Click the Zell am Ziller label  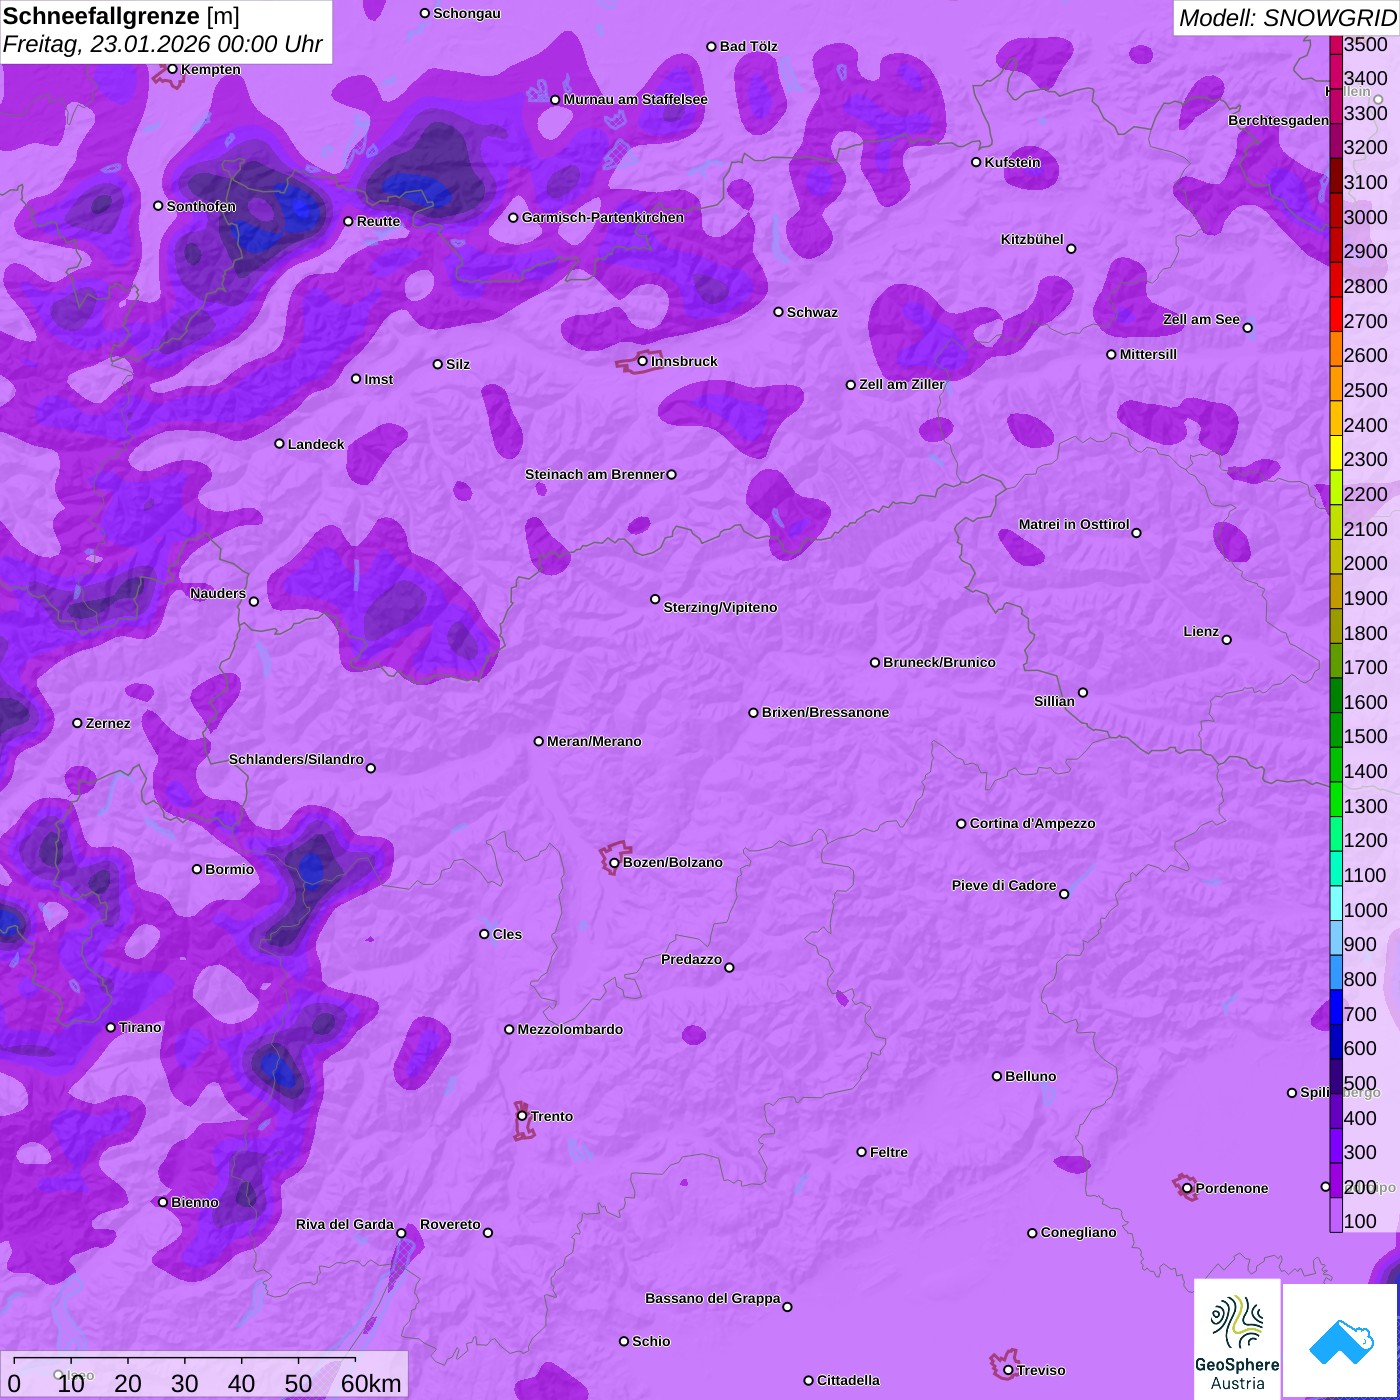(x=902, y=384)
